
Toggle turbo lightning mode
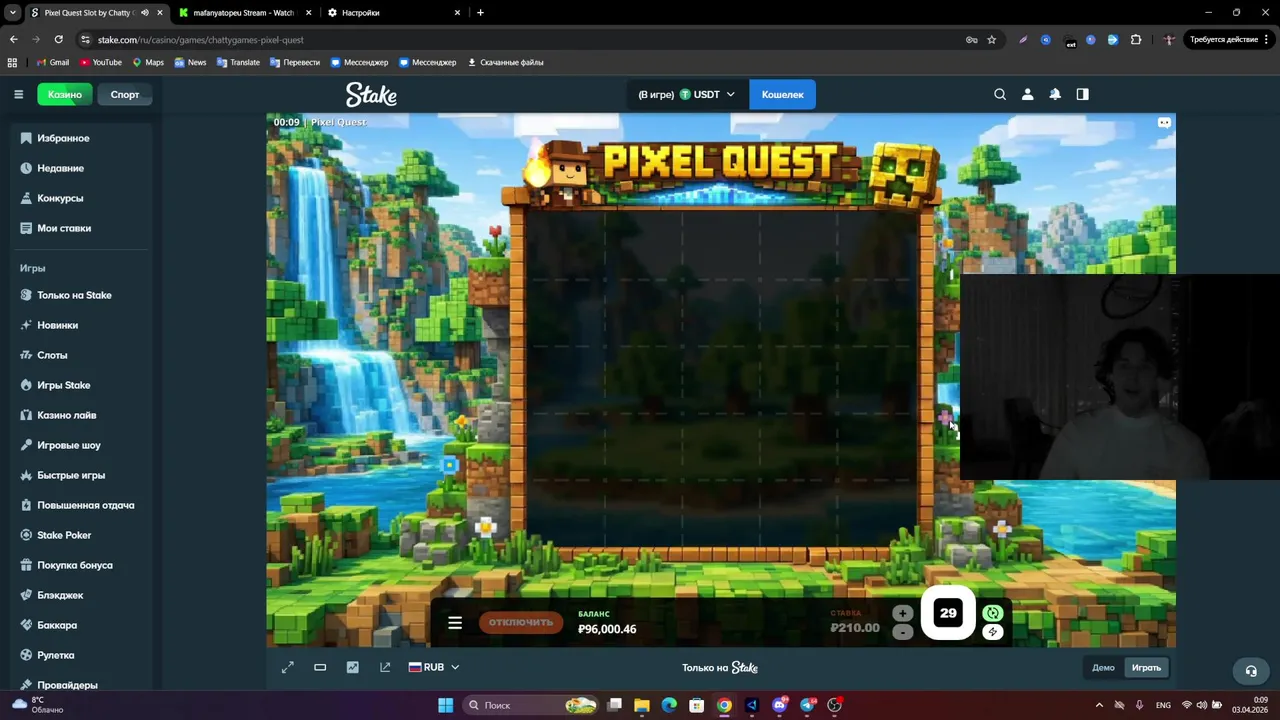tap(992, 632)
